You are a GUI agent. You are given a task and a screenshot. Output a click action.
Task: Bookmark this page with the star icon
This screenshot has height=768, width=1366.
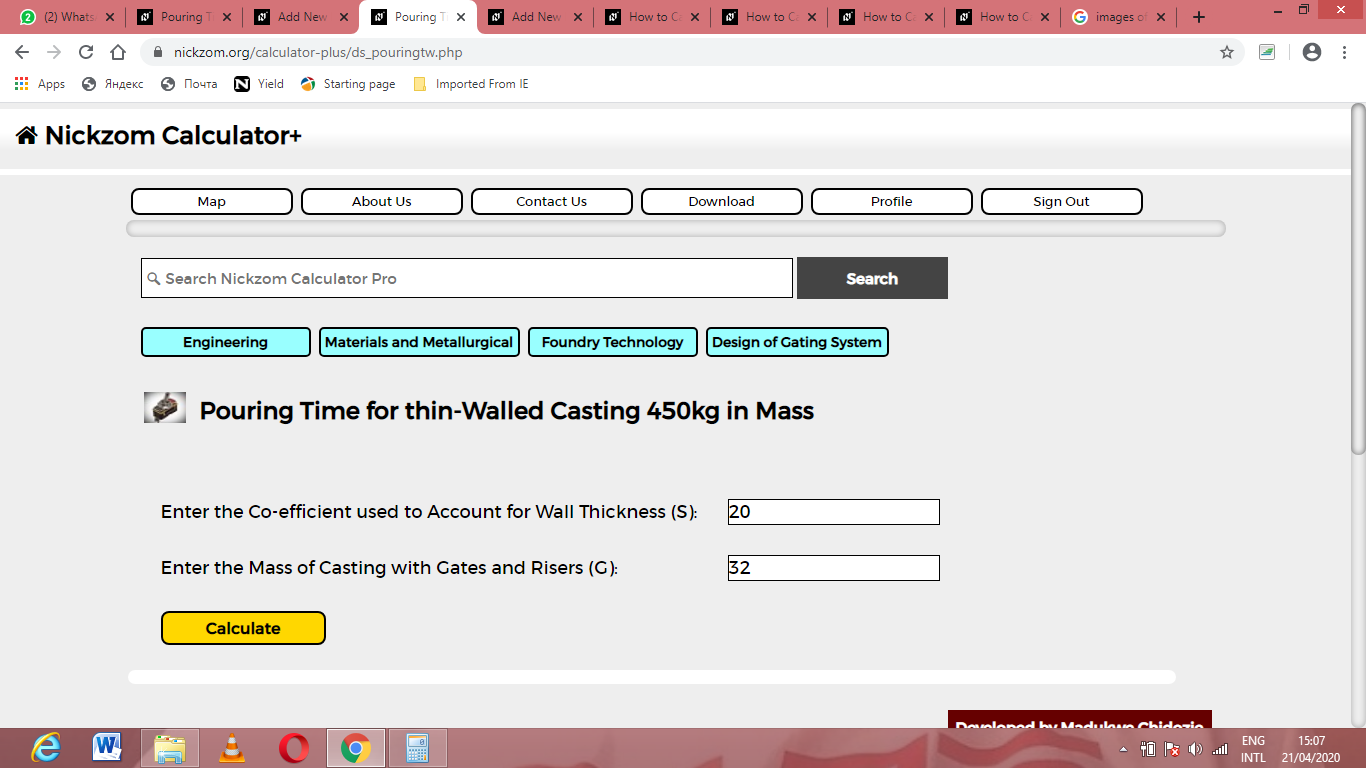pyautogui.click(x=1227, y=52)
